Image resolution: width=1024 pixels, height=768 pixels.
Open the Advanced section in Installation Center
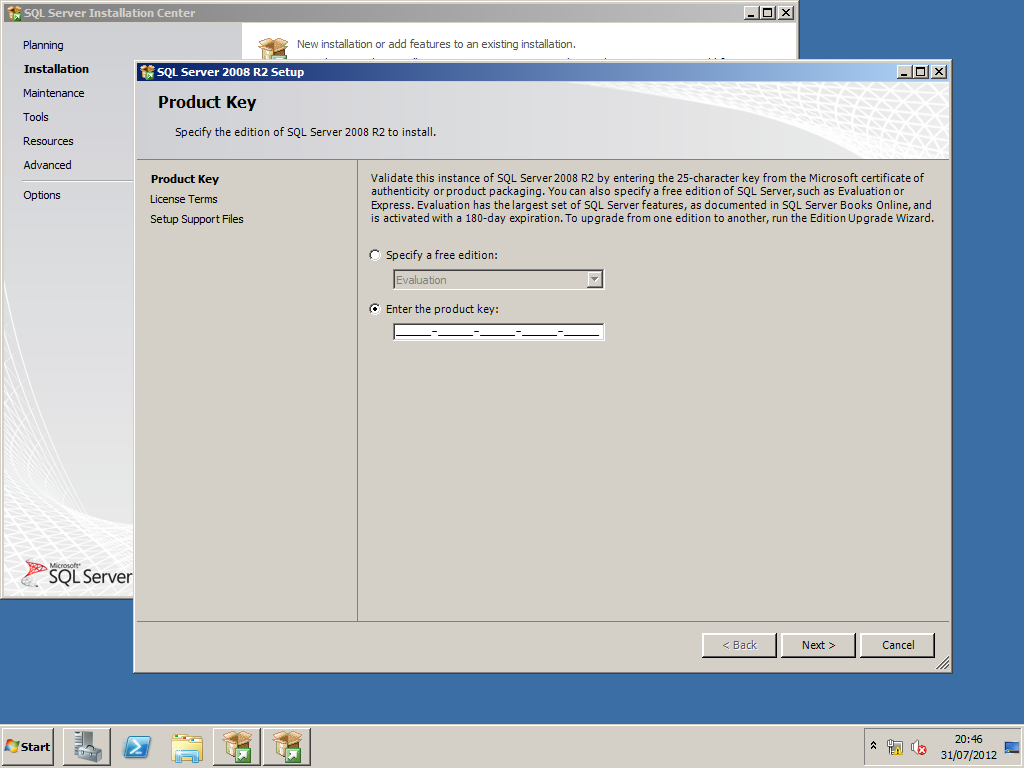coord(47,165)
